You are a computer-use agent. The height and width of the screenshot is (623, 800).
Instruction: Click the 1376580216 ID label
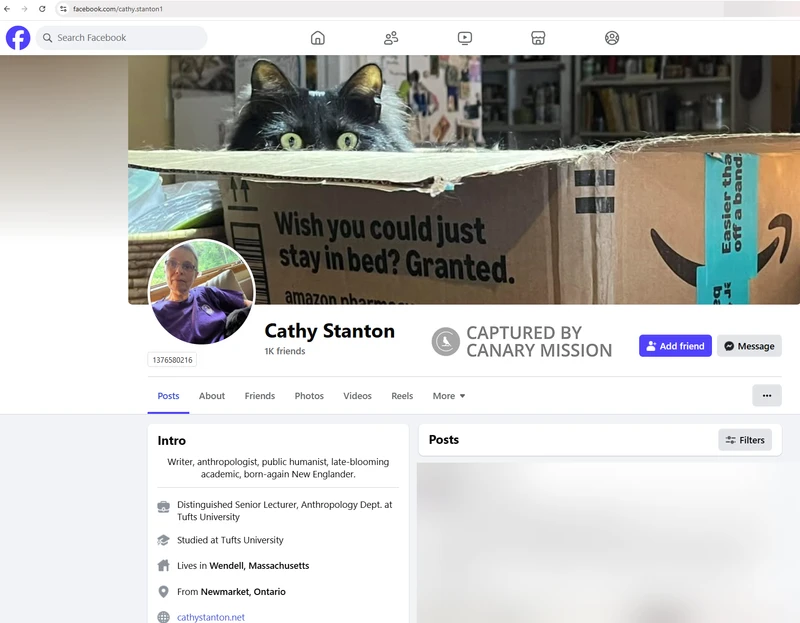[172, 360]
